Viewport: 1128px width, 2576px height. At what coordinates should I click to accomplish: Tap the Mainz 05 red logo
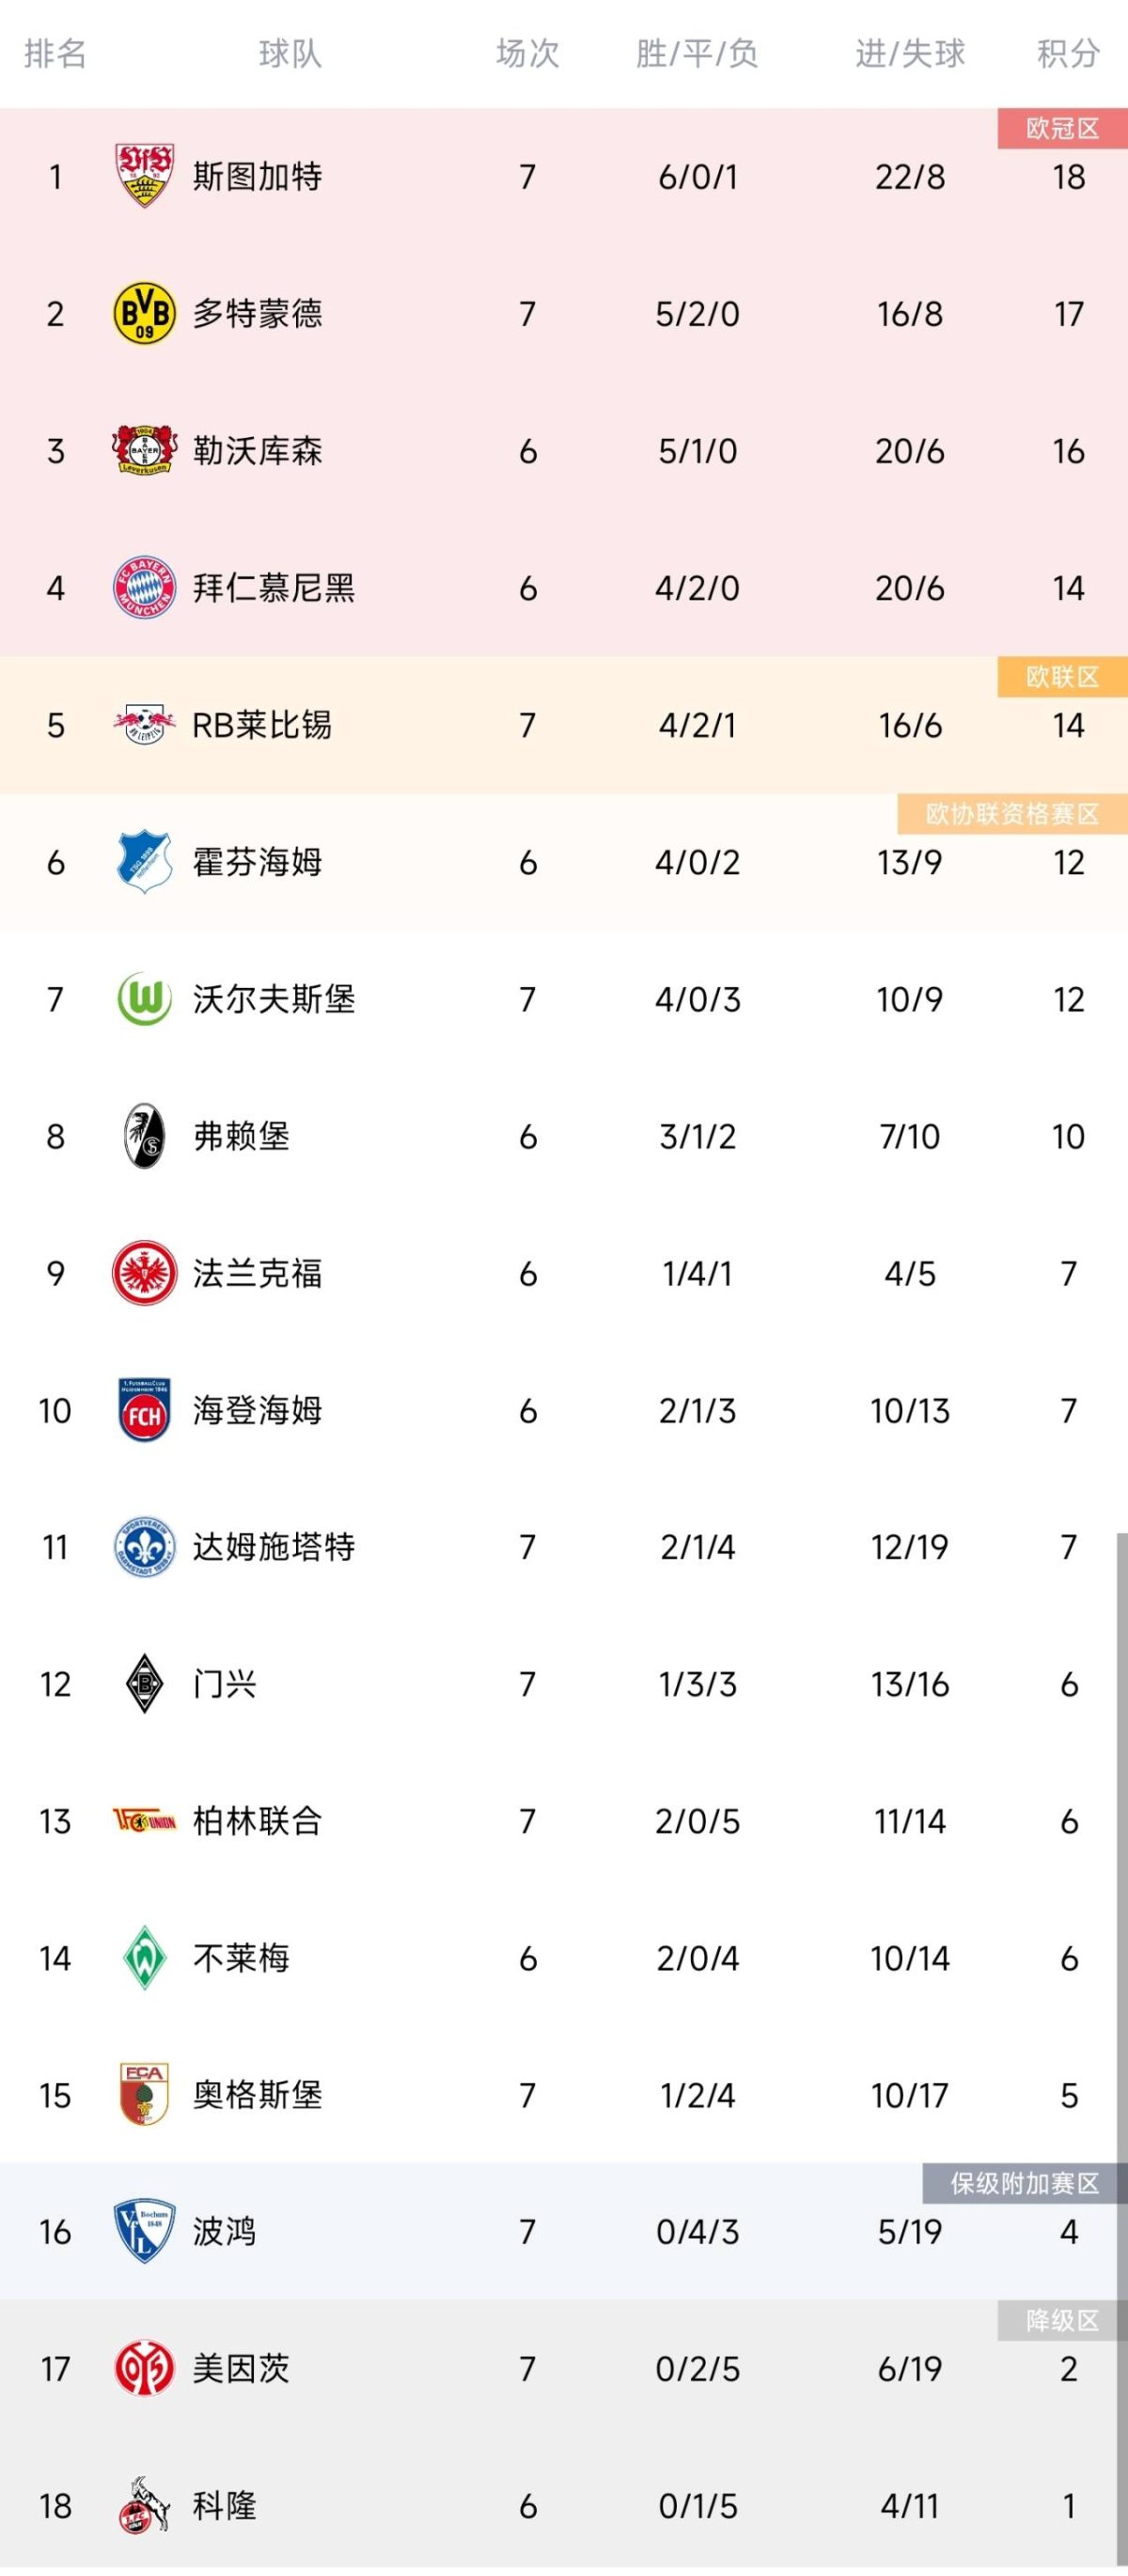coord(144,2368)
